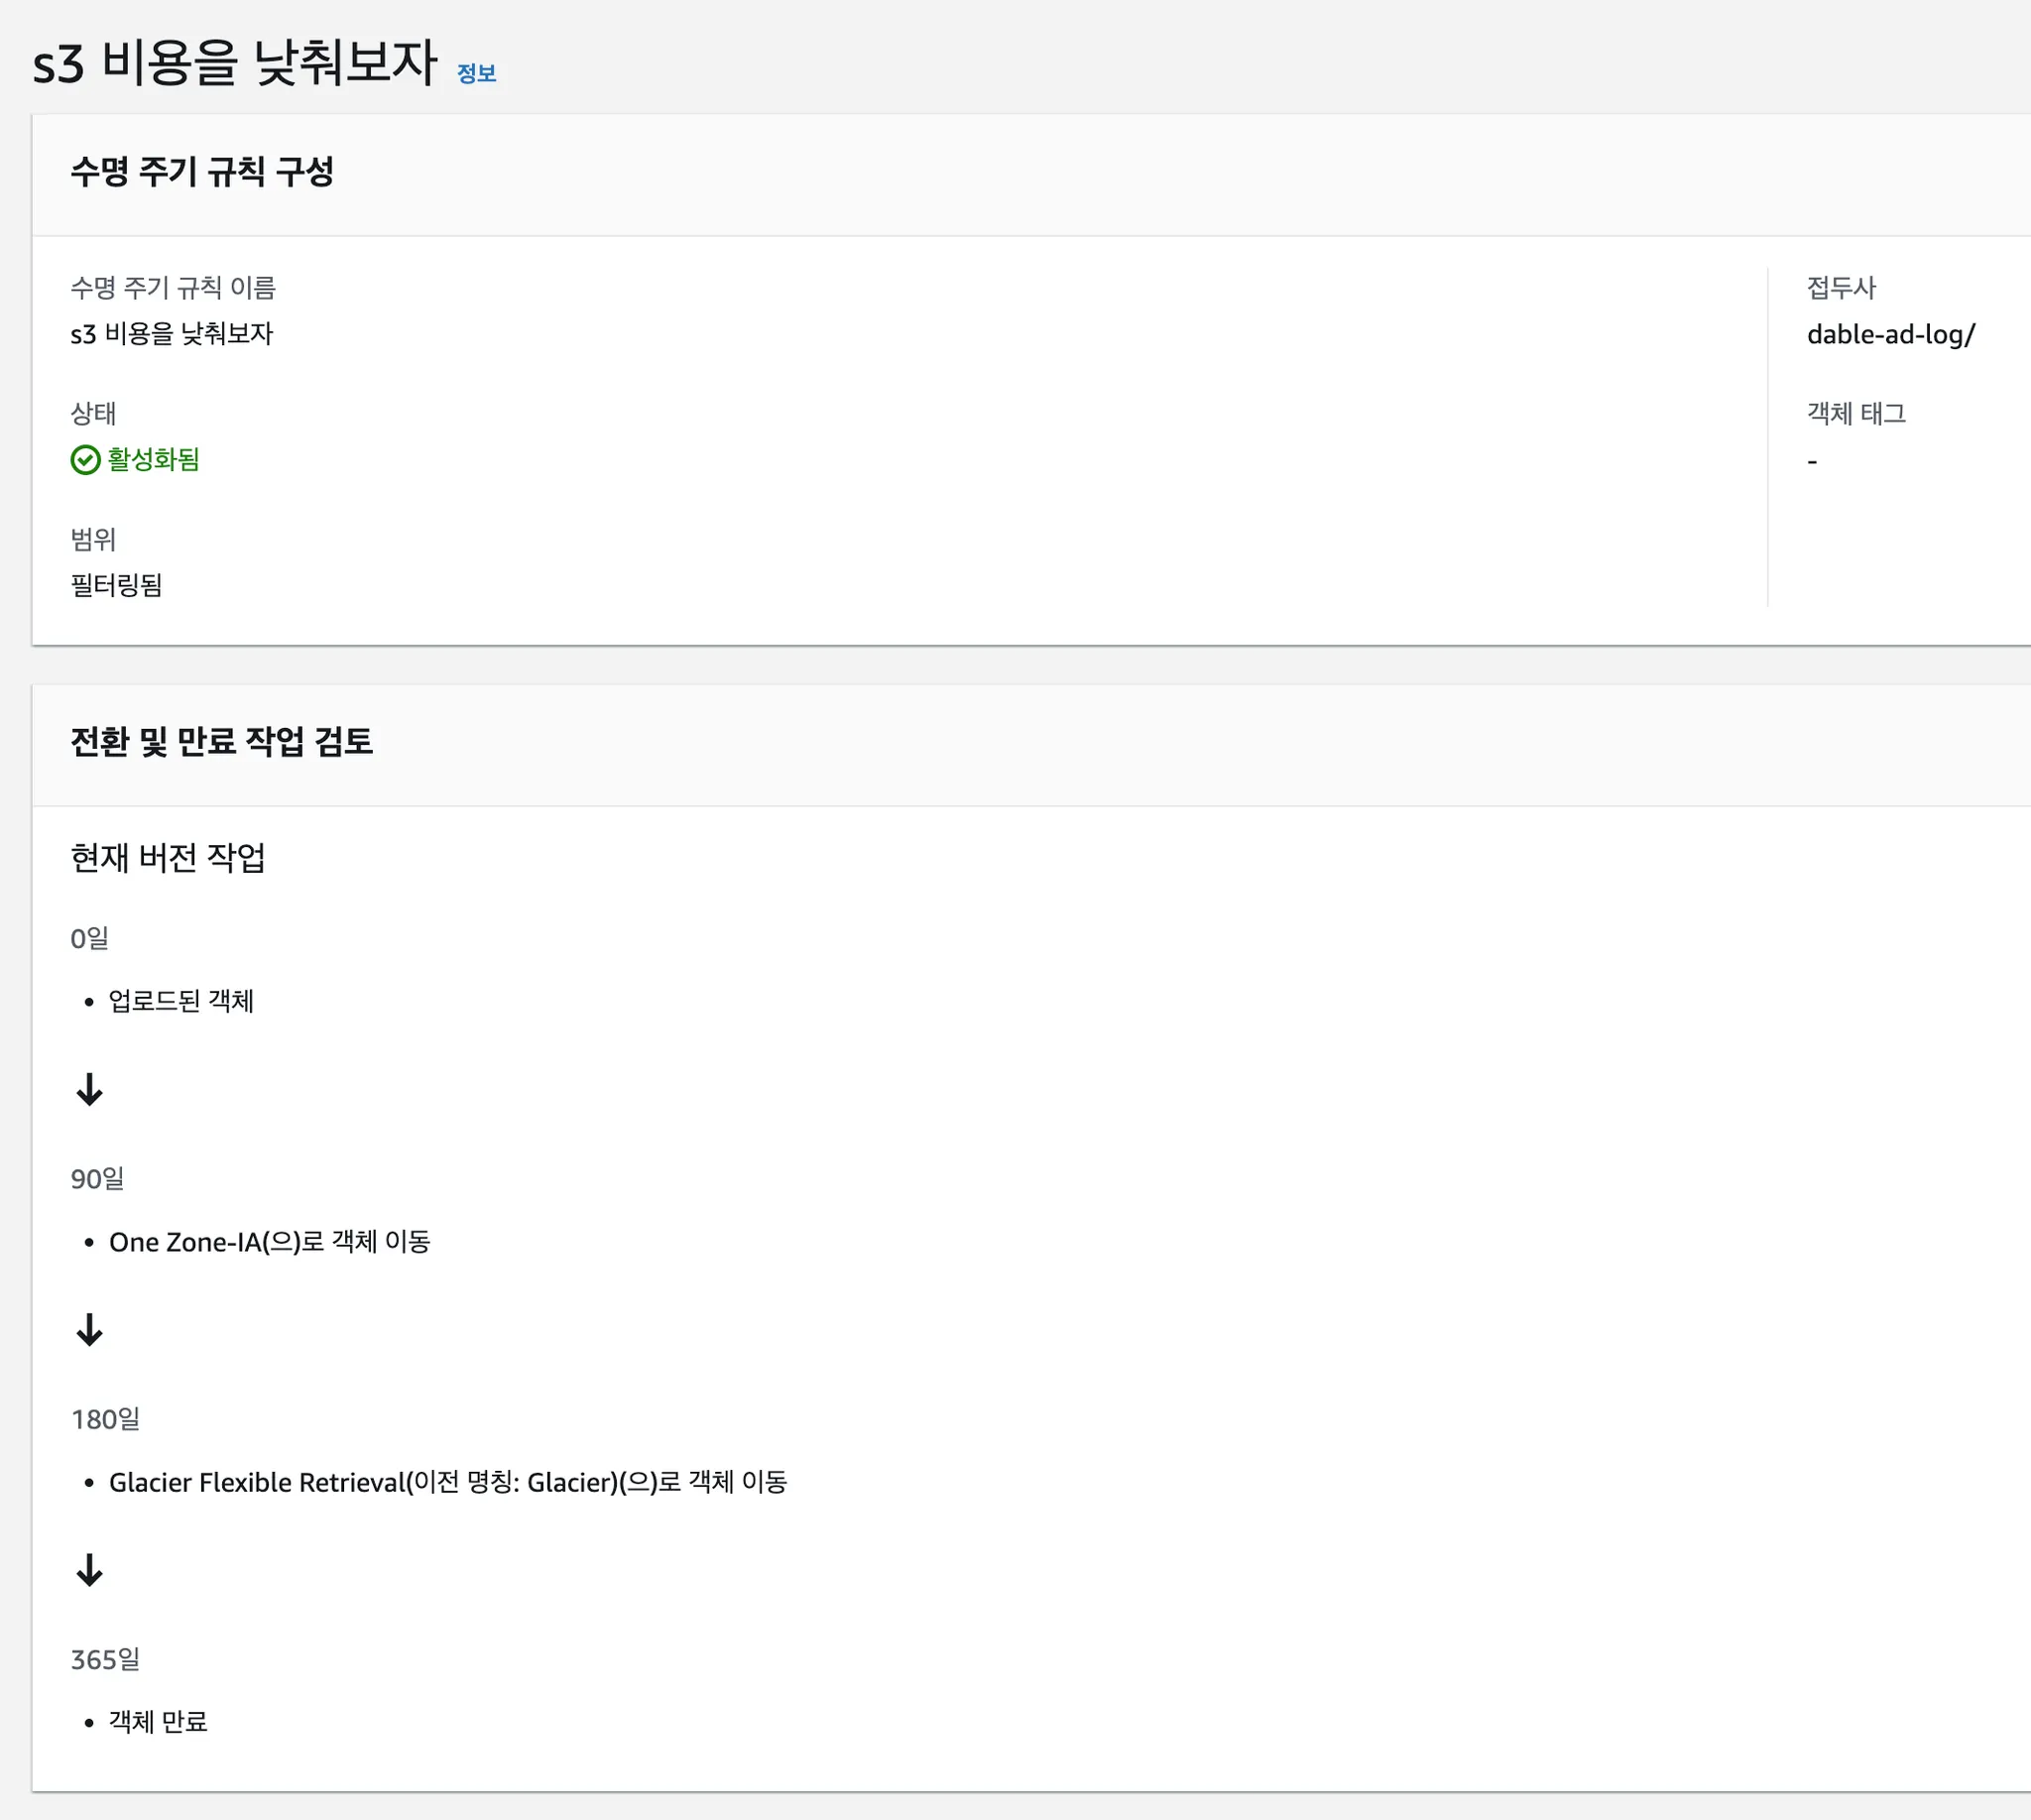Viewport: 2031px width, 1820px height.
Task: Click the 전환 및 만료 작업 검토 header
Action: point(222,742)
